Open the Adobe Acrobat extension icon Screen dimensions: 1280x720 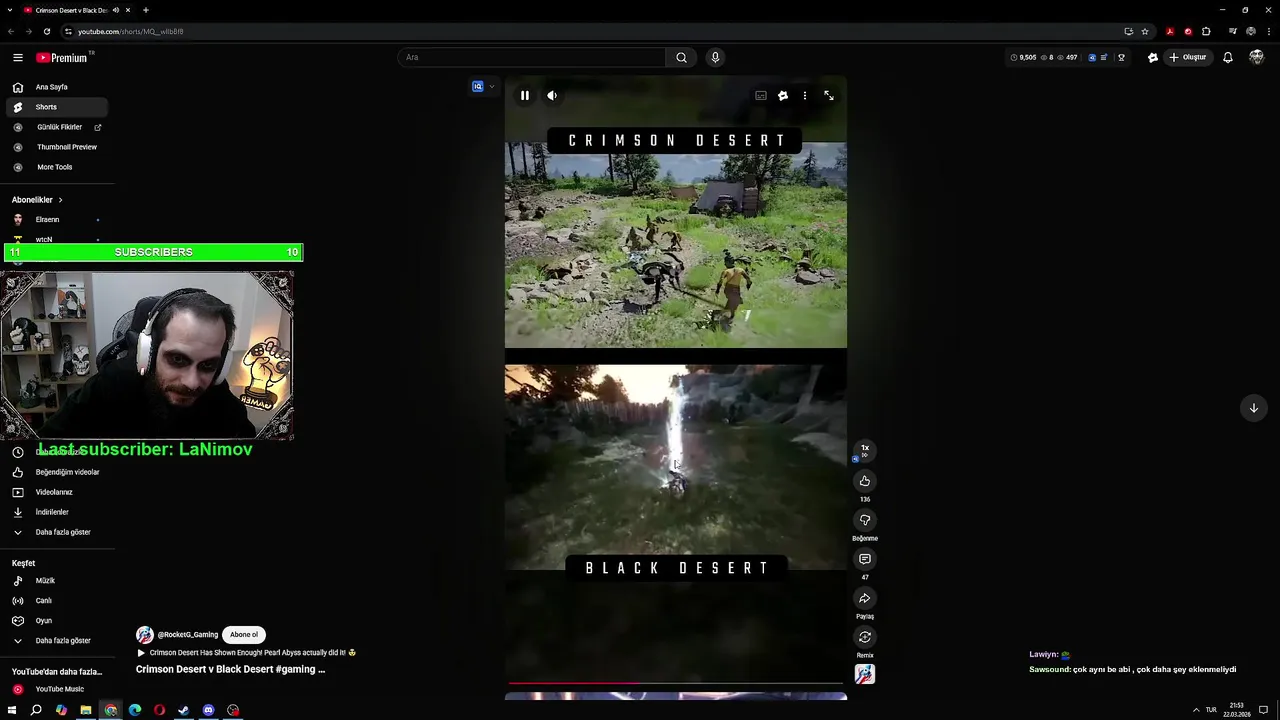pos(1170,31)
